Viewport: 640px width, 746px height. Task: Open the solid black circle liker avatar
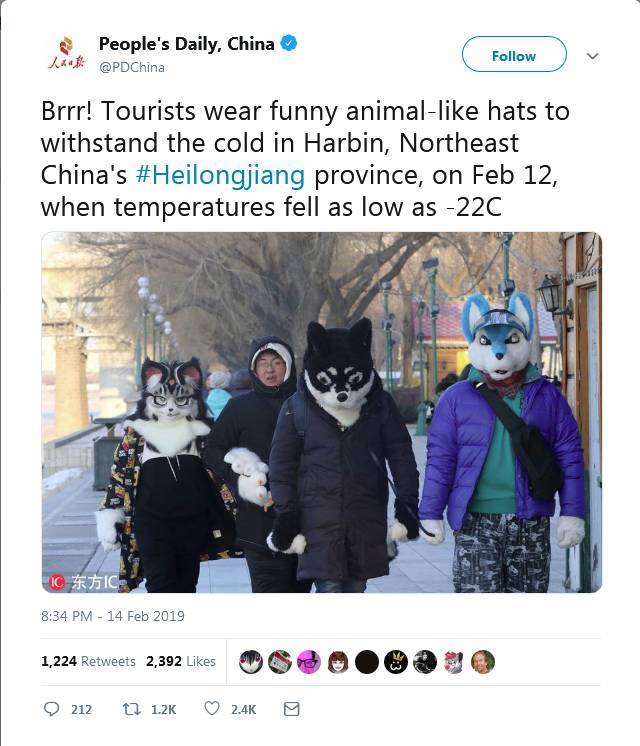click(x=367, y=662)
